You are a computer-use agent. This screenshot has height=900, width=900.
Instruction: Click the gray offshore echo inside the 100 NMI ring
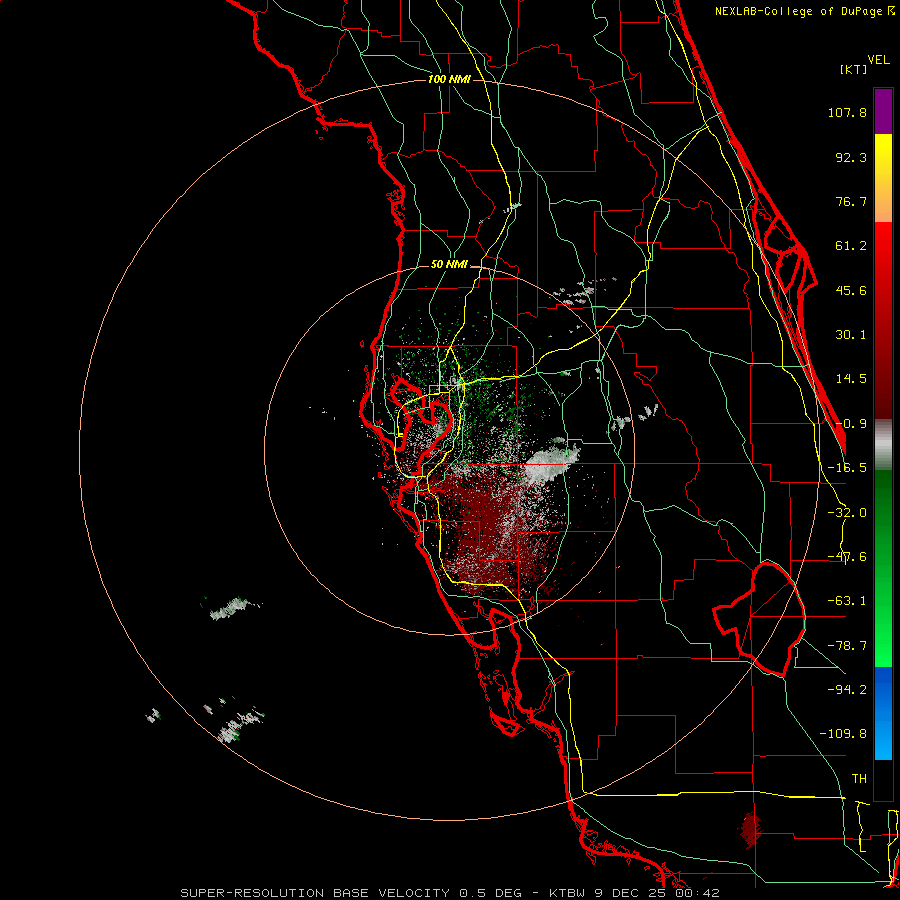click(231, 609)
